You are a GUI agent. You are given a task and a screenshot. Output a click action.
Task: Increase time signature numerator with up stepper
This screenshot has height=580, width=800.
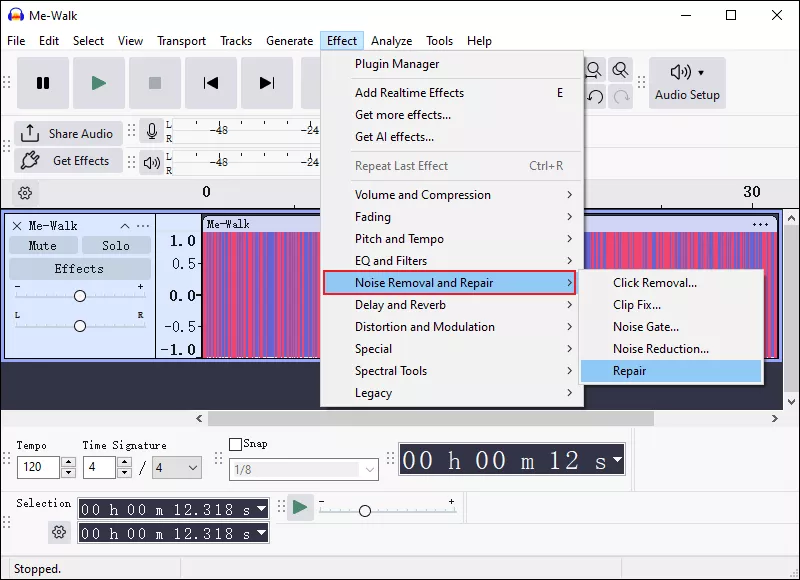124,462
